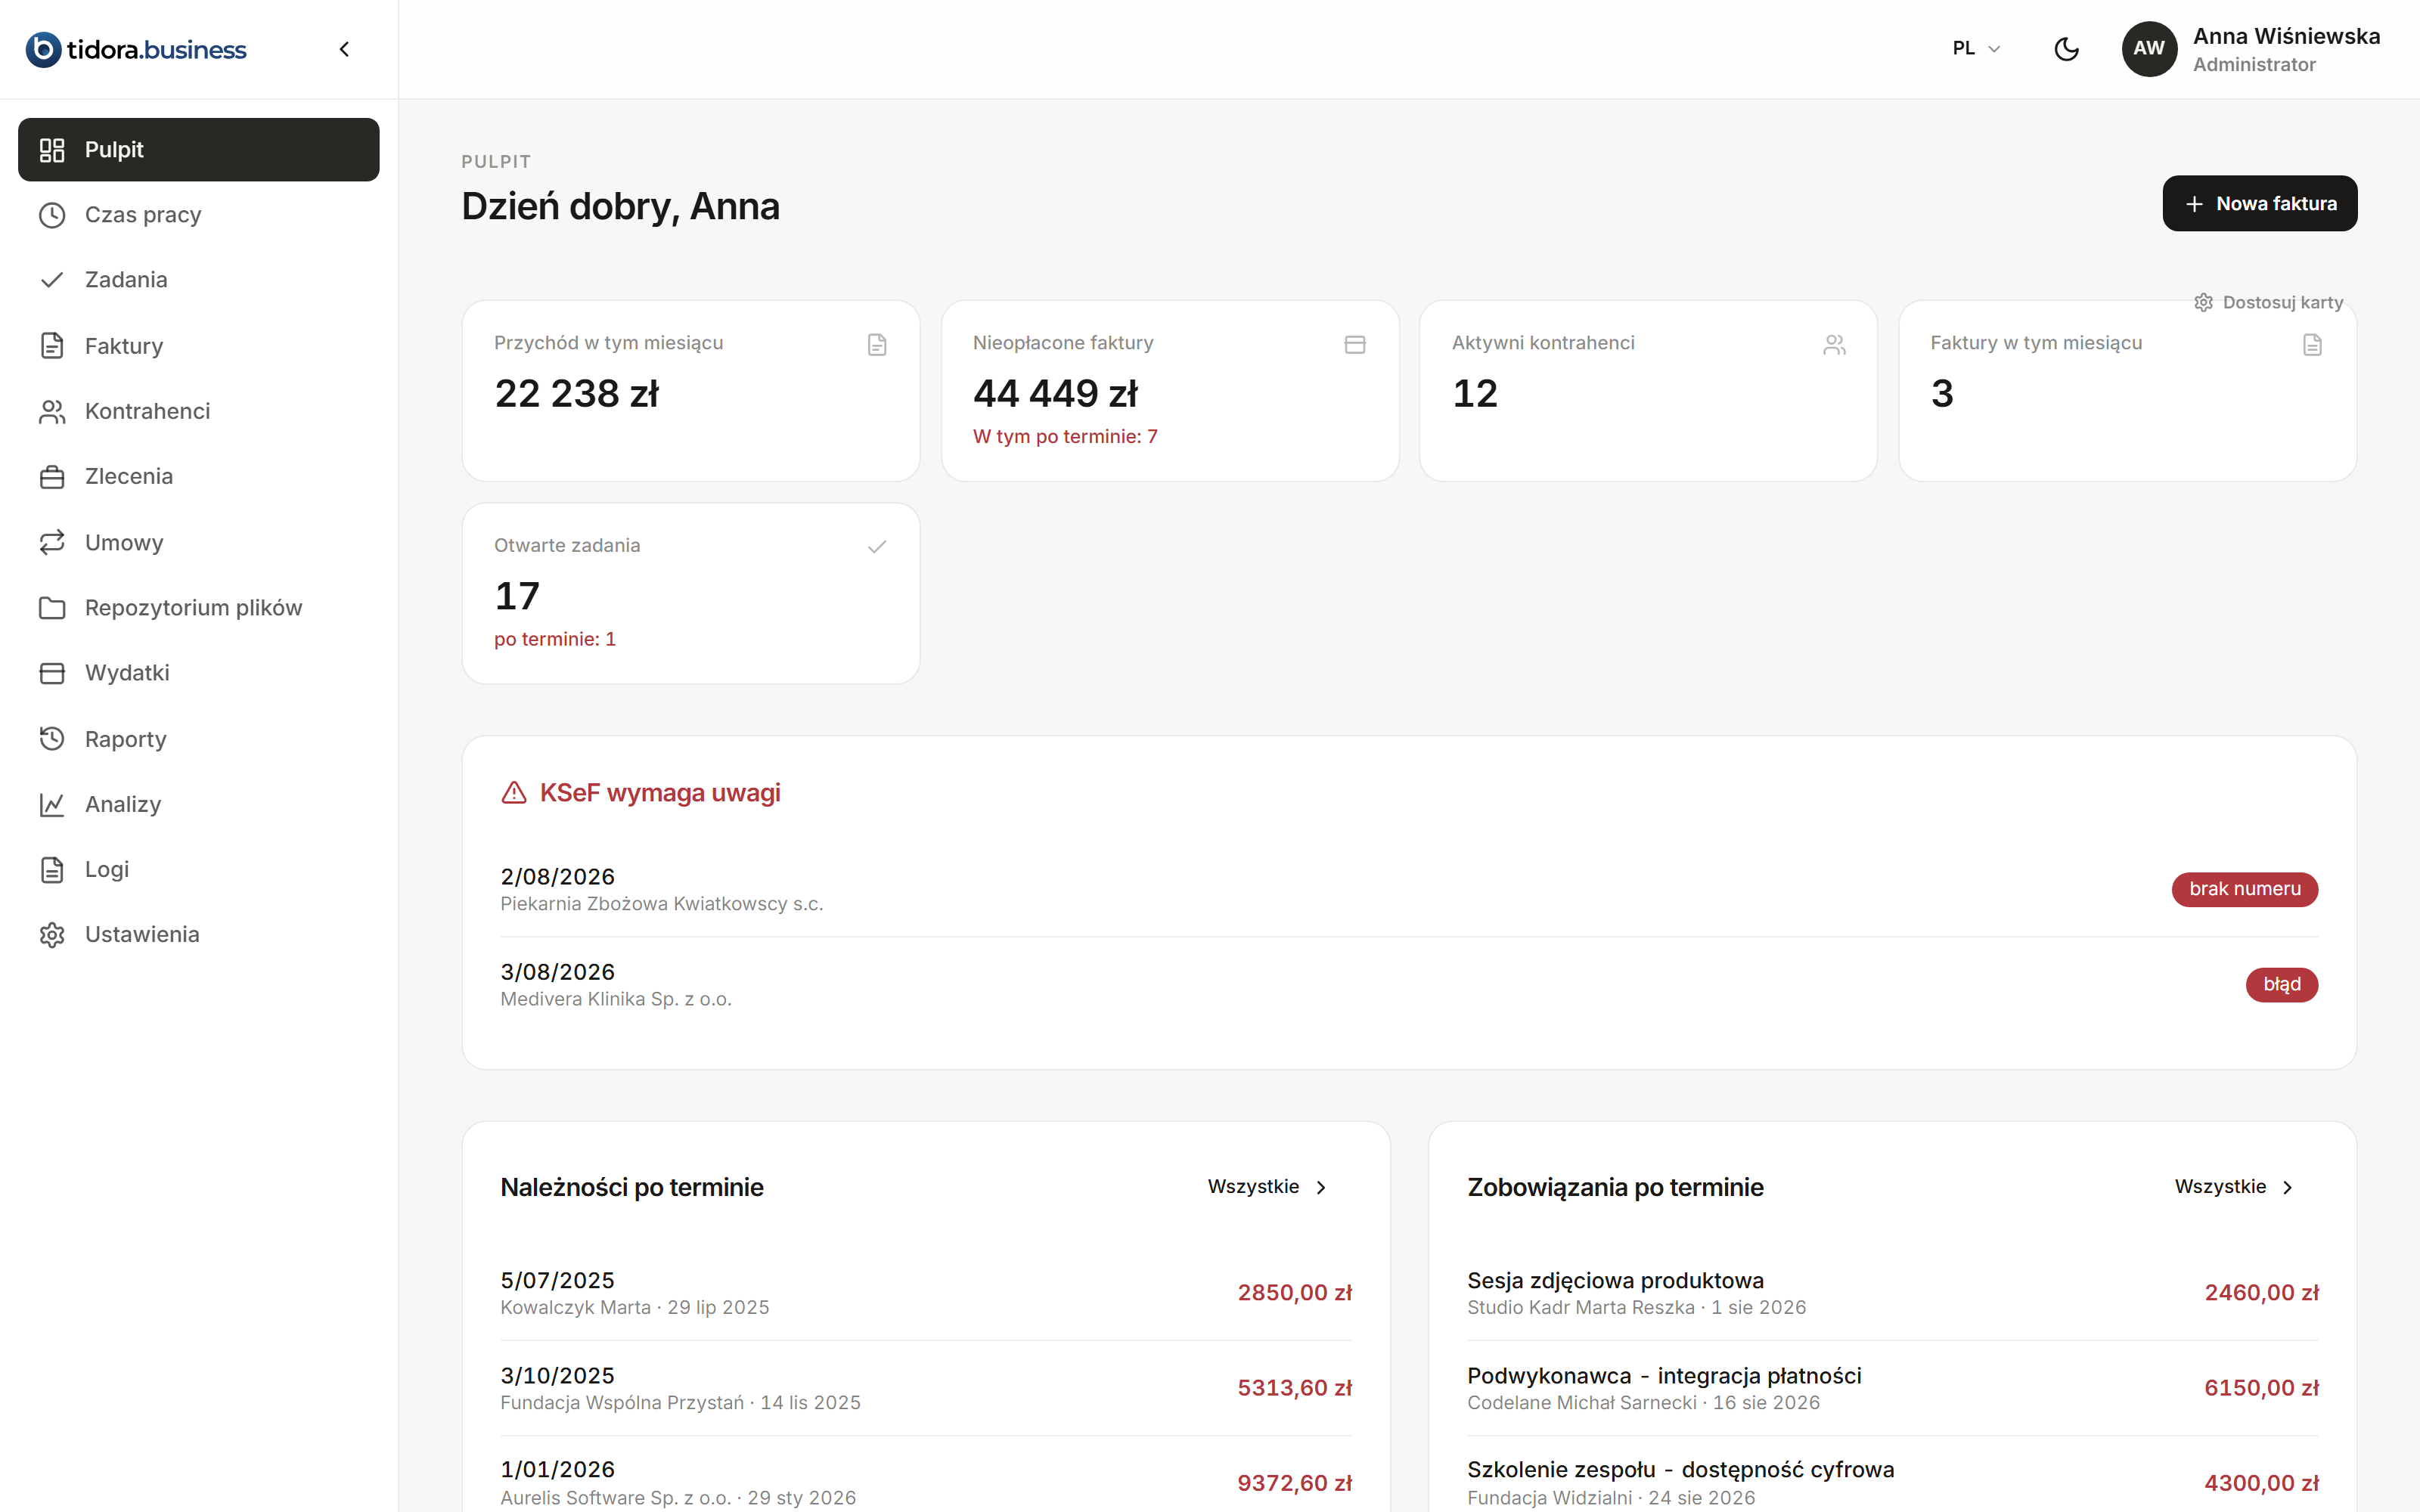Click the Dostosuj karty link

pyautogui.click(x=2268, y=302)
